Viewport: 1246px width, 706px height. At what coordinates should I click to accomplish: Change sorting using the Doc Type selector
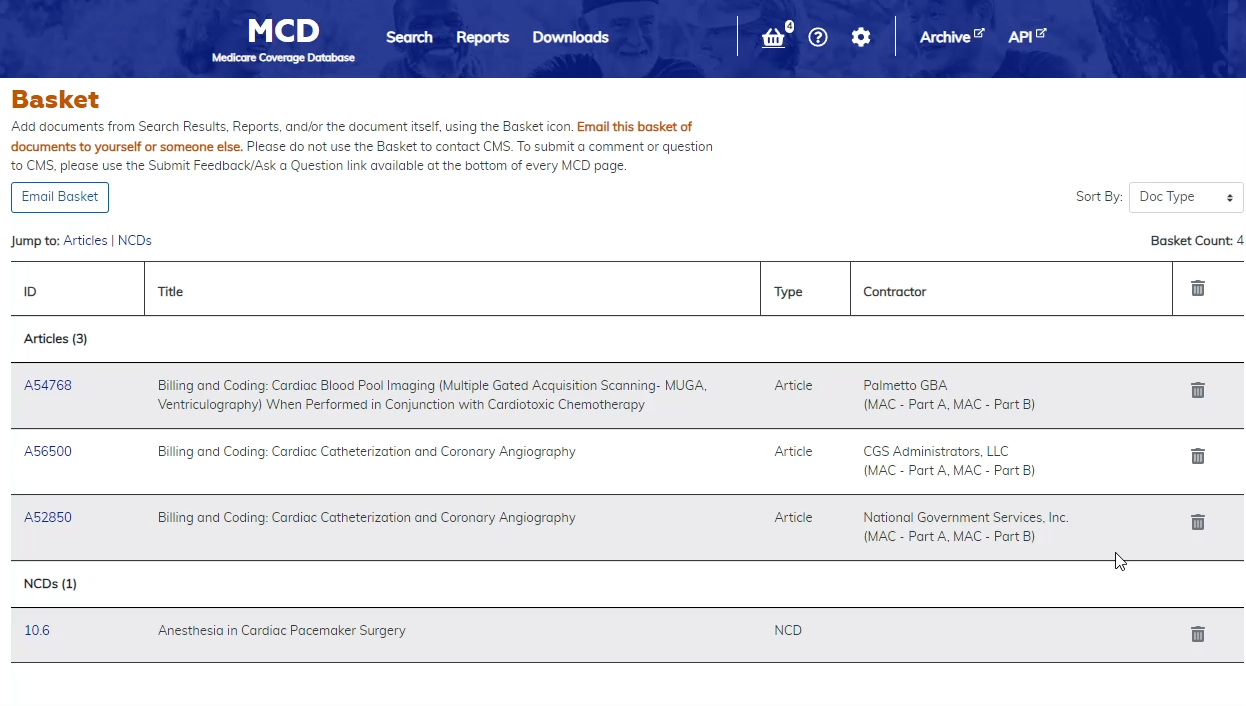click(x=1185, y=197)
